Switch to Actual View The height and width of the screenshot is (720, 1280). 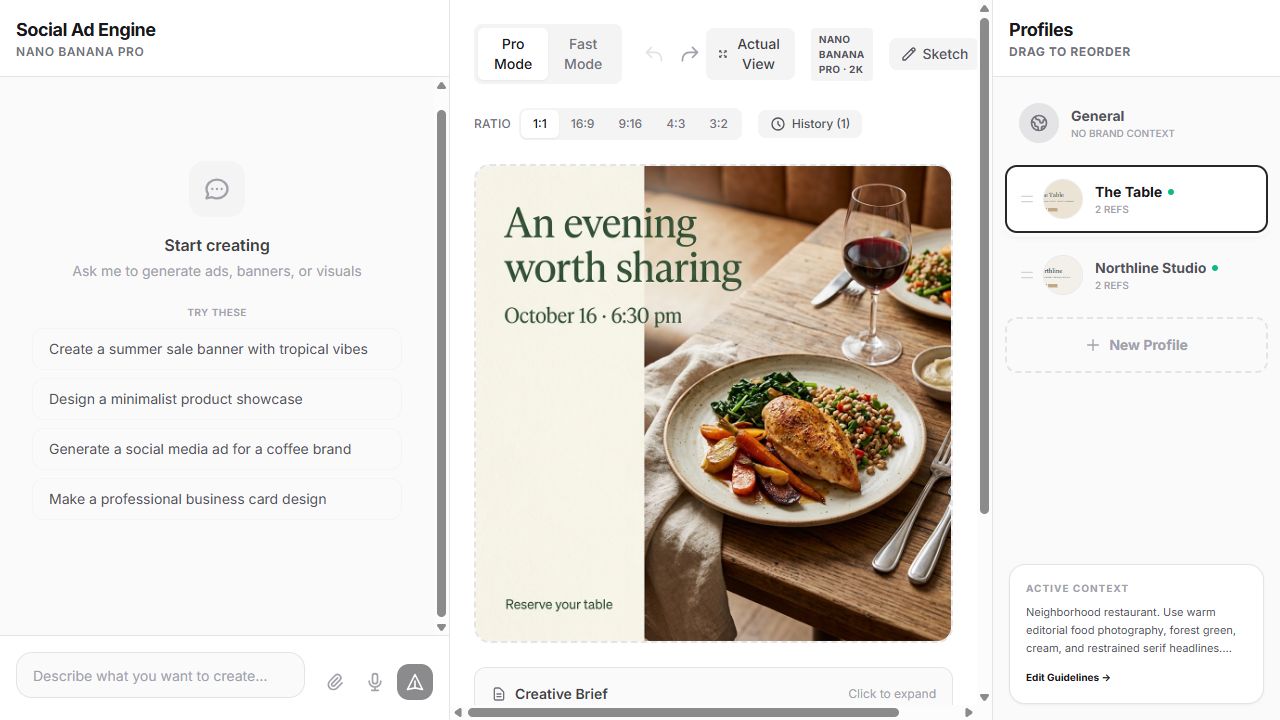coord(750,54)
